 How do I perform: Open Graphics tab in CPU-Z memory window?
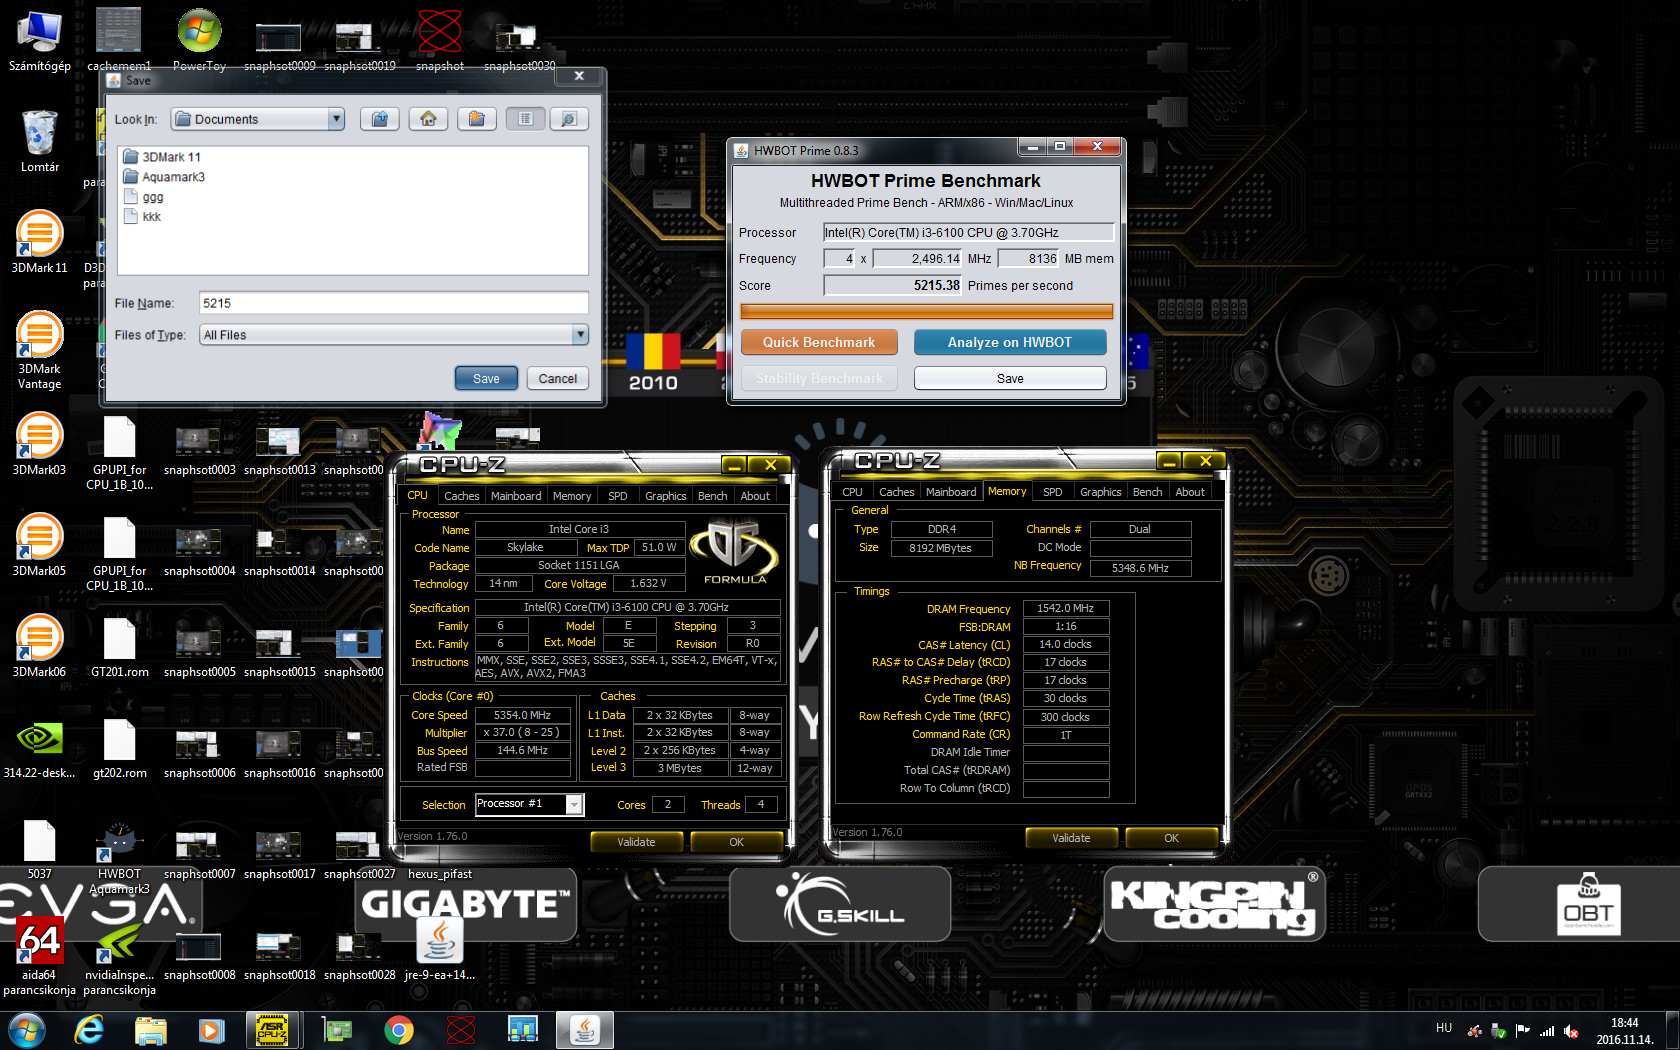point(1100,492)
